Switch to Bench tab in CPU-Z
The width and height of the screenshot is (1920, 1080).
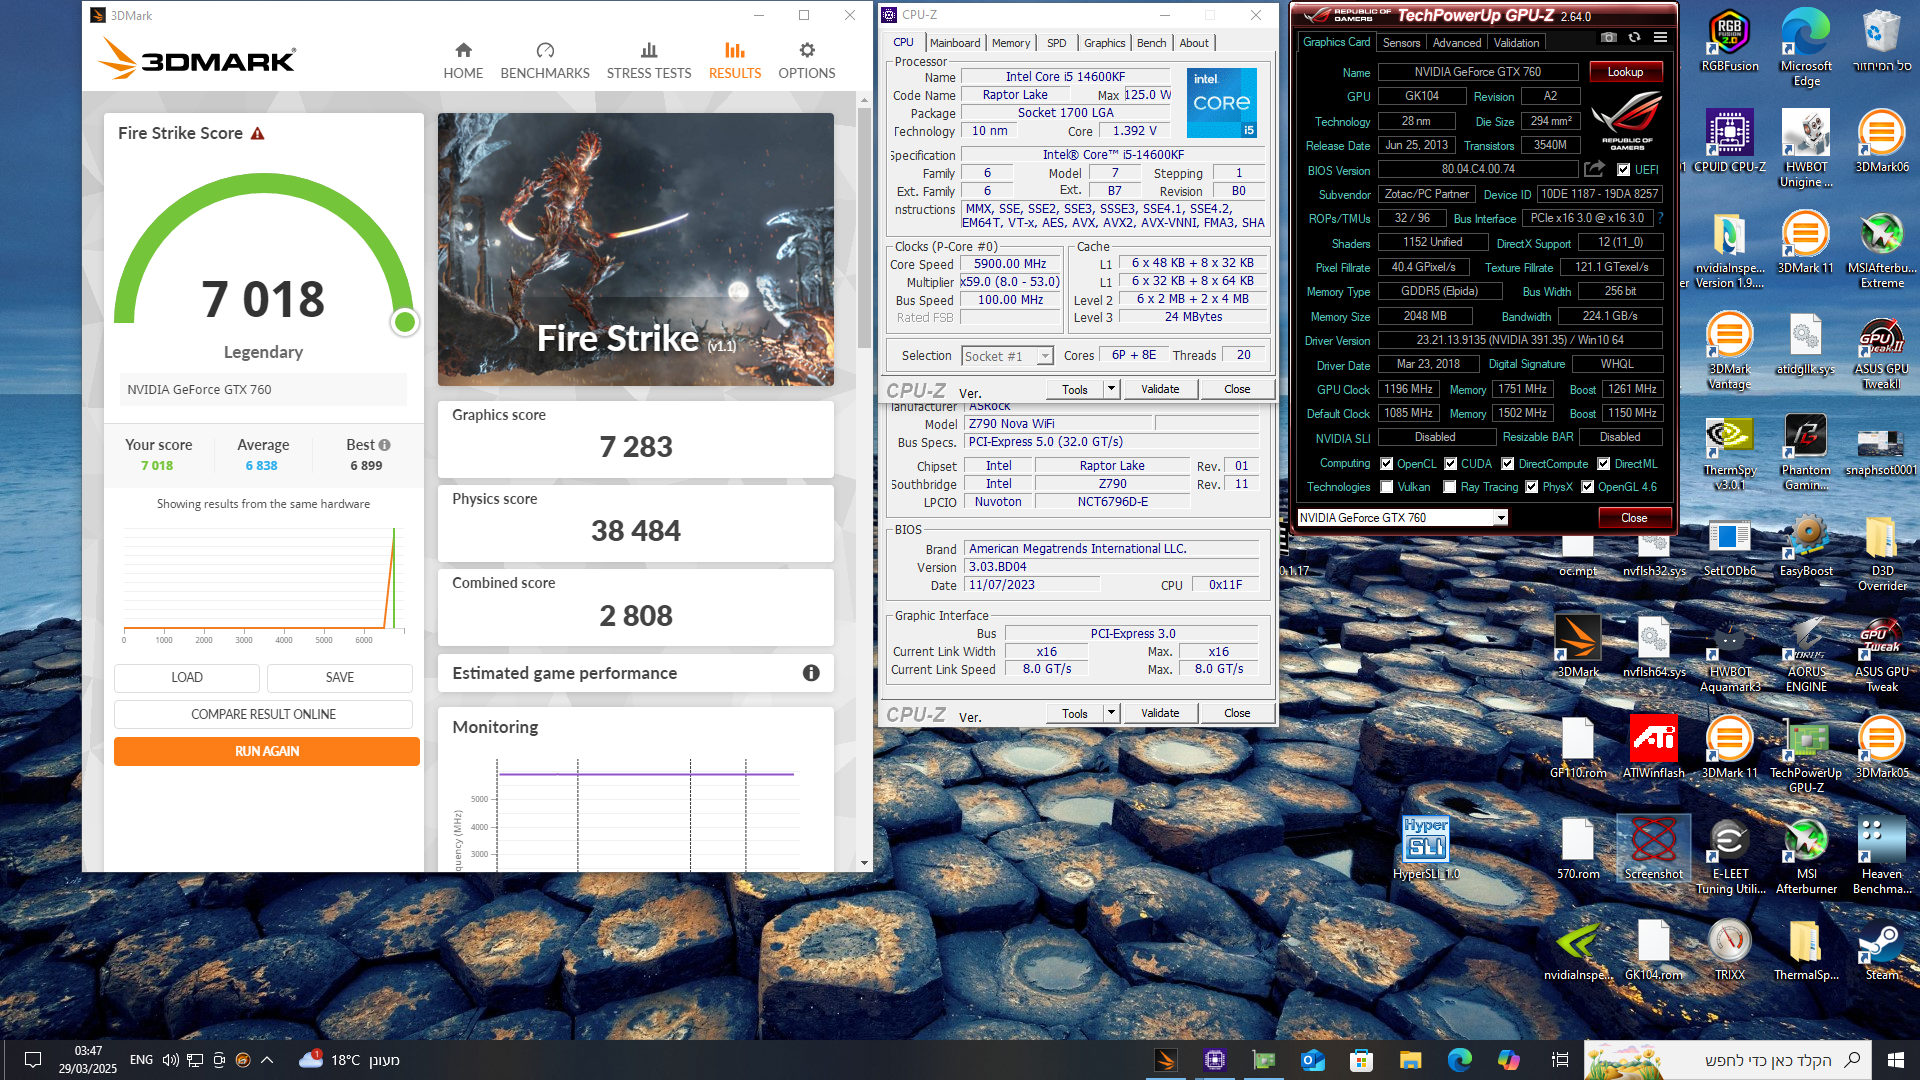[x=1151, y=43]
